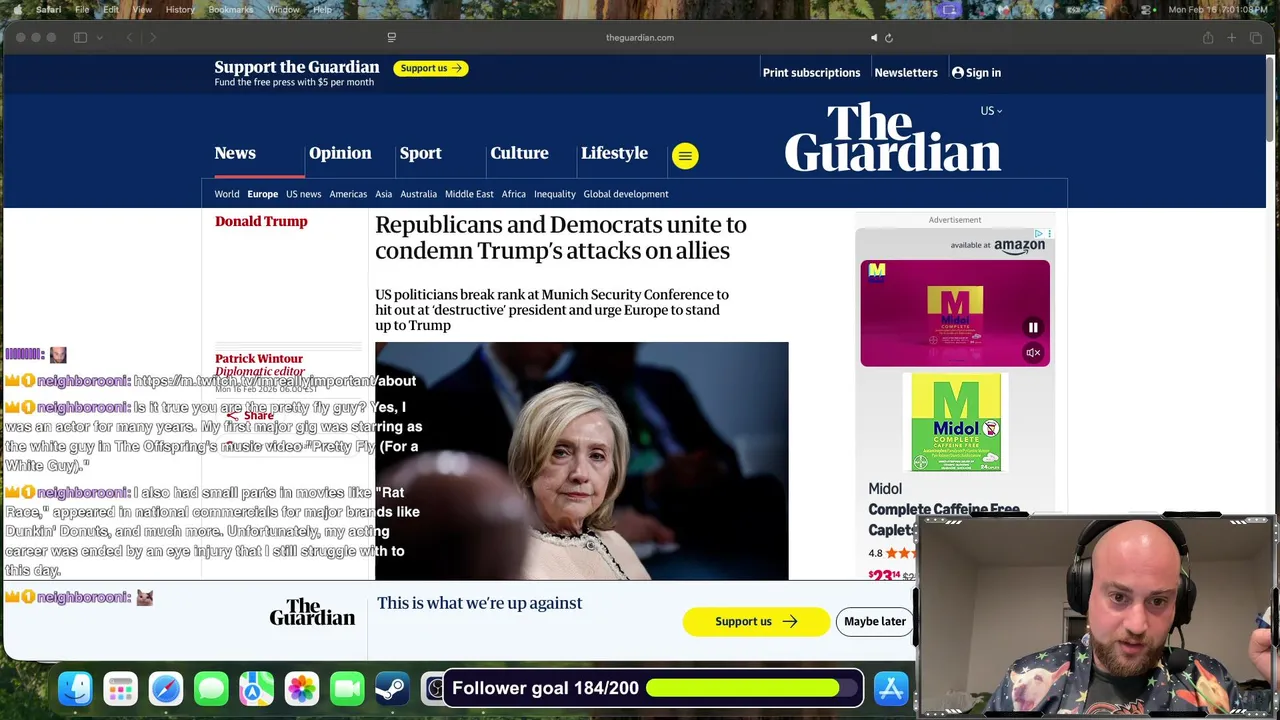Viewport: 1280px width, 720px height.
Task: Click bottom banner 'Support us' button
Action: (x=756, y=621)
